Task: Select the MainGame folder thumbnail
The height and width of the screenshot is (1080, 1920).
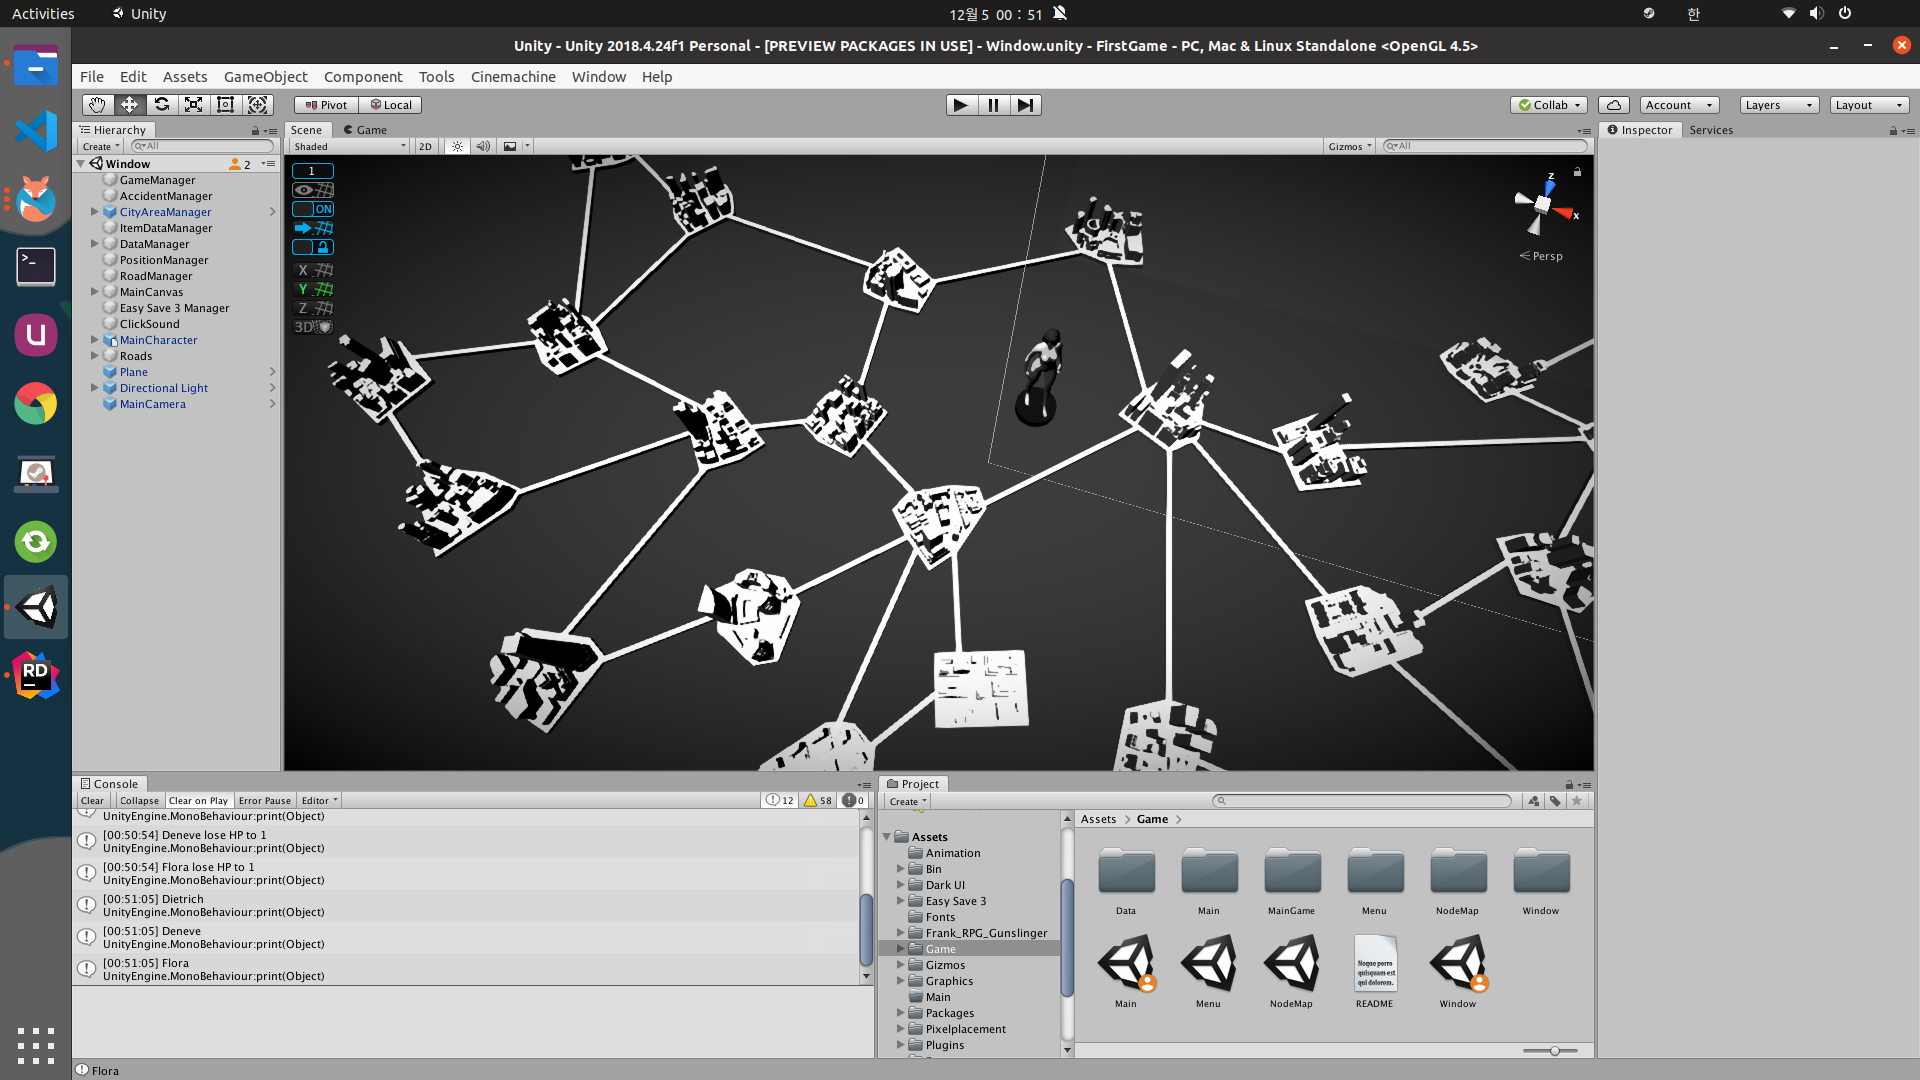Action: (1291, 881)
